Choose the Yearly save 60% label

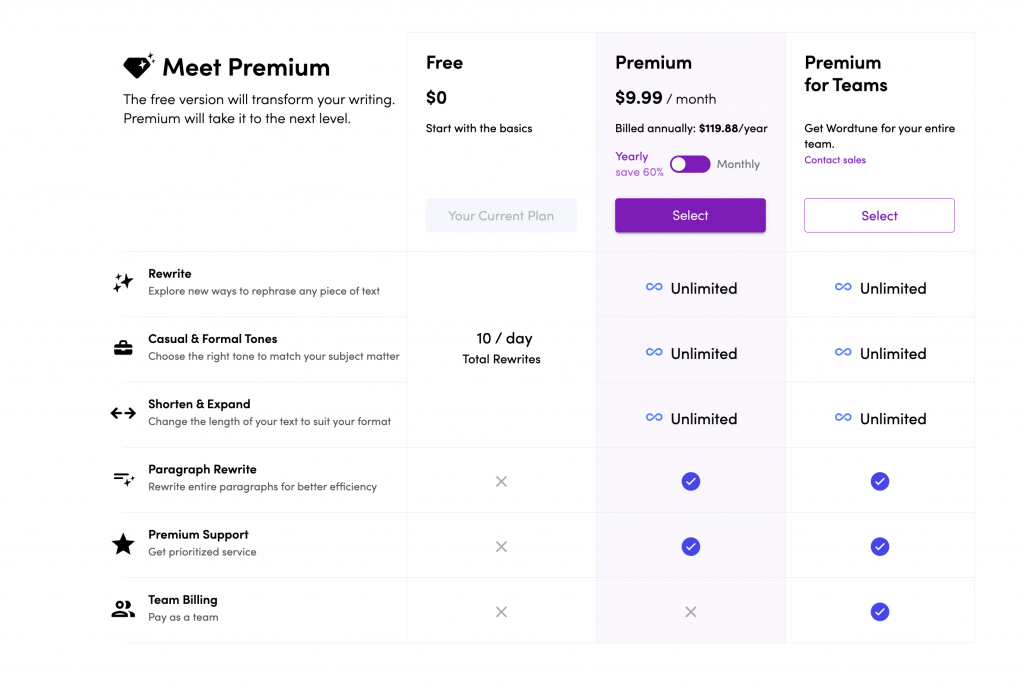[639, 164]
